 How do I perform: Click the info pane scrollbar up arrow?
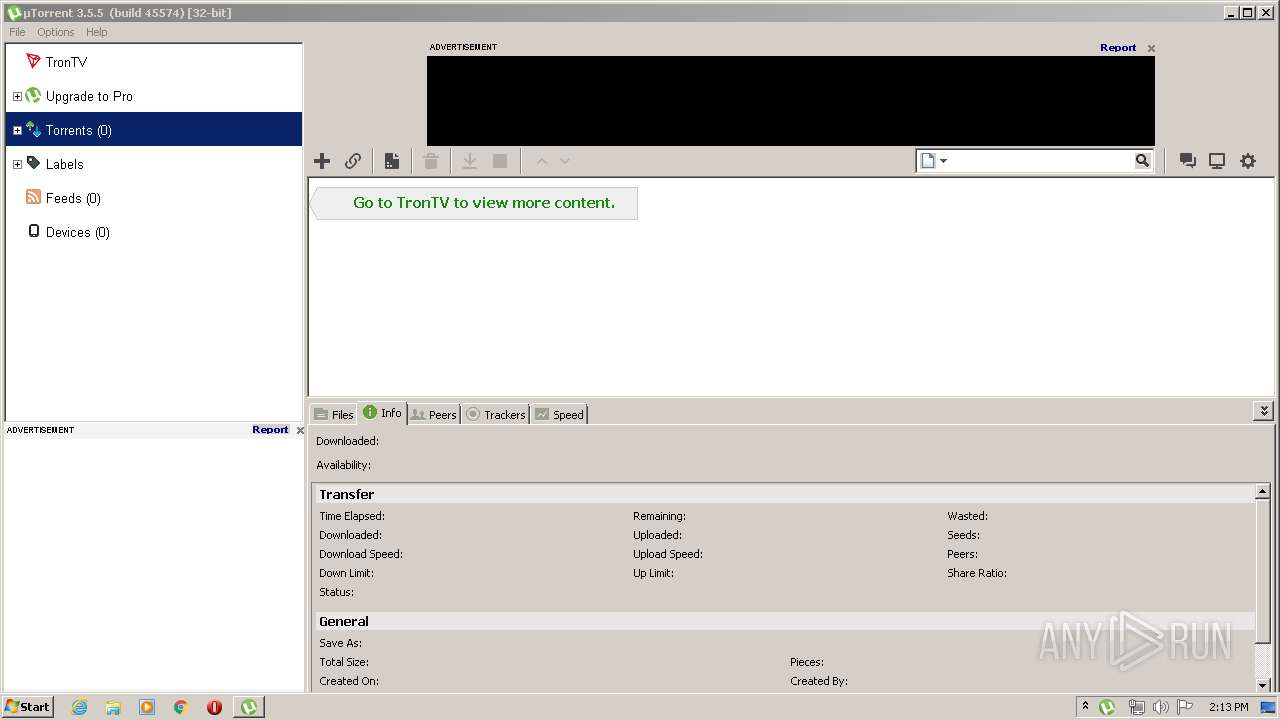tap(1263, 491)
